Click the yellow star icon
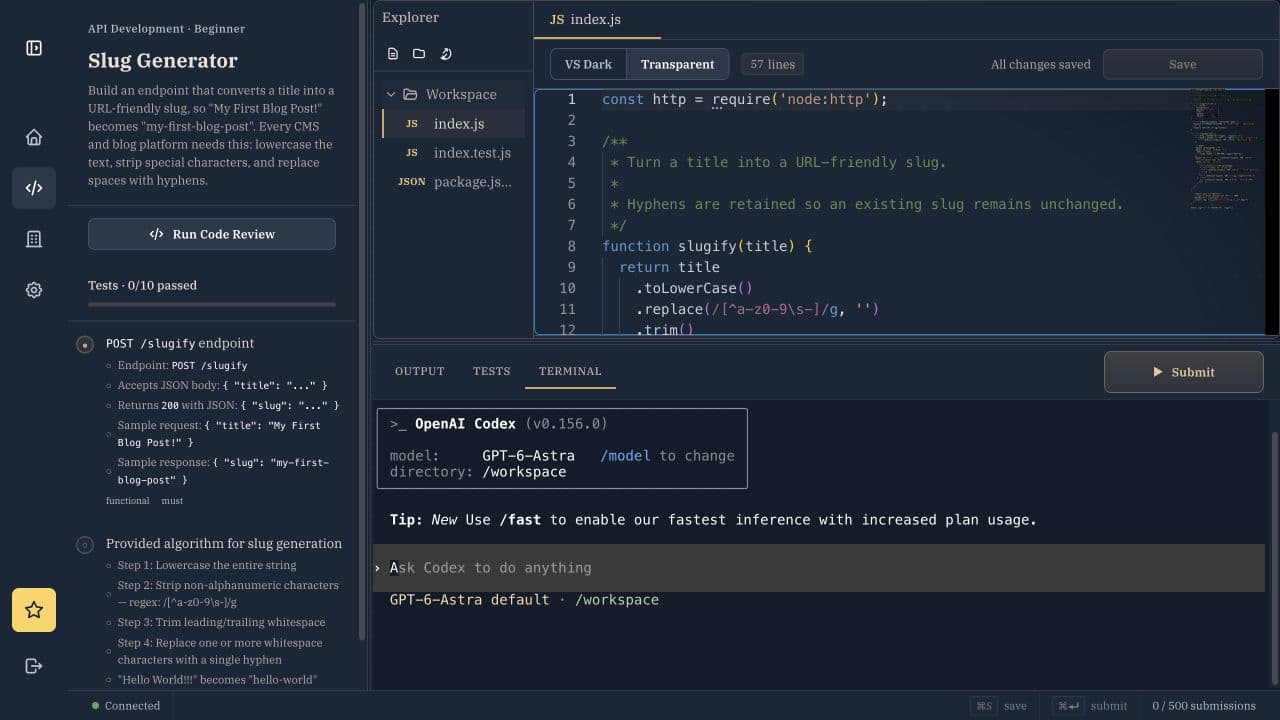The image size is (1280, 720). pyautogui.click(x=34, y=610)
